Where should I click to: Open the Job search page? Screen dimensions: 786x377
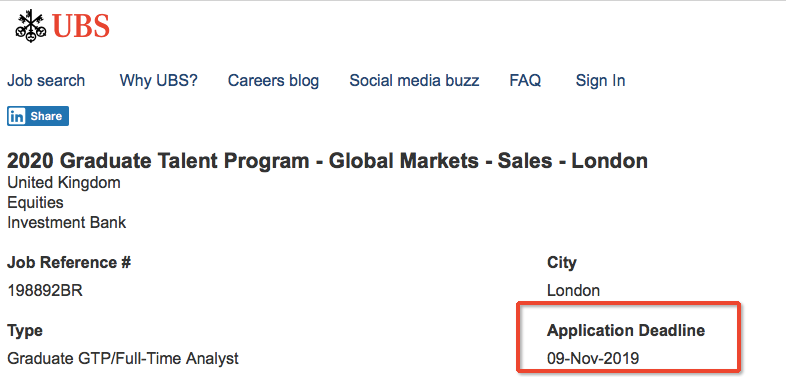tap(46, 81)
